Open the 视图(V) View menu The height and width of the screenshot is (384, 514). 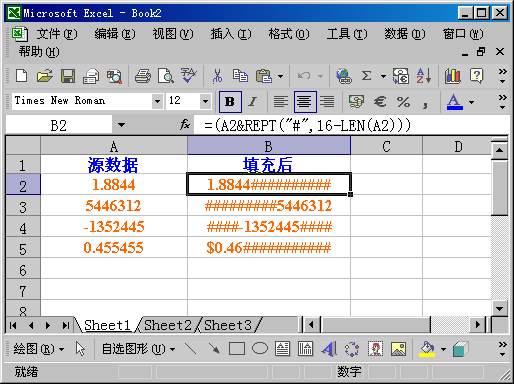point(173,34)
